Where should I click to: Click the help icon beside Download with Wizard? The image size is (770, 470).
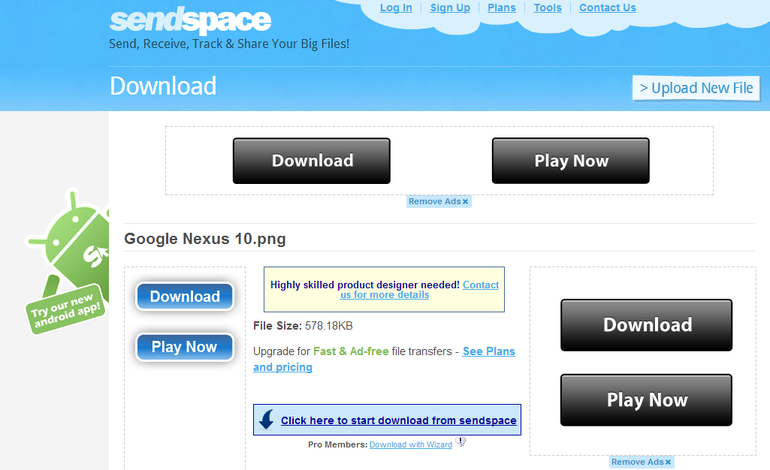tap(460, 442)
